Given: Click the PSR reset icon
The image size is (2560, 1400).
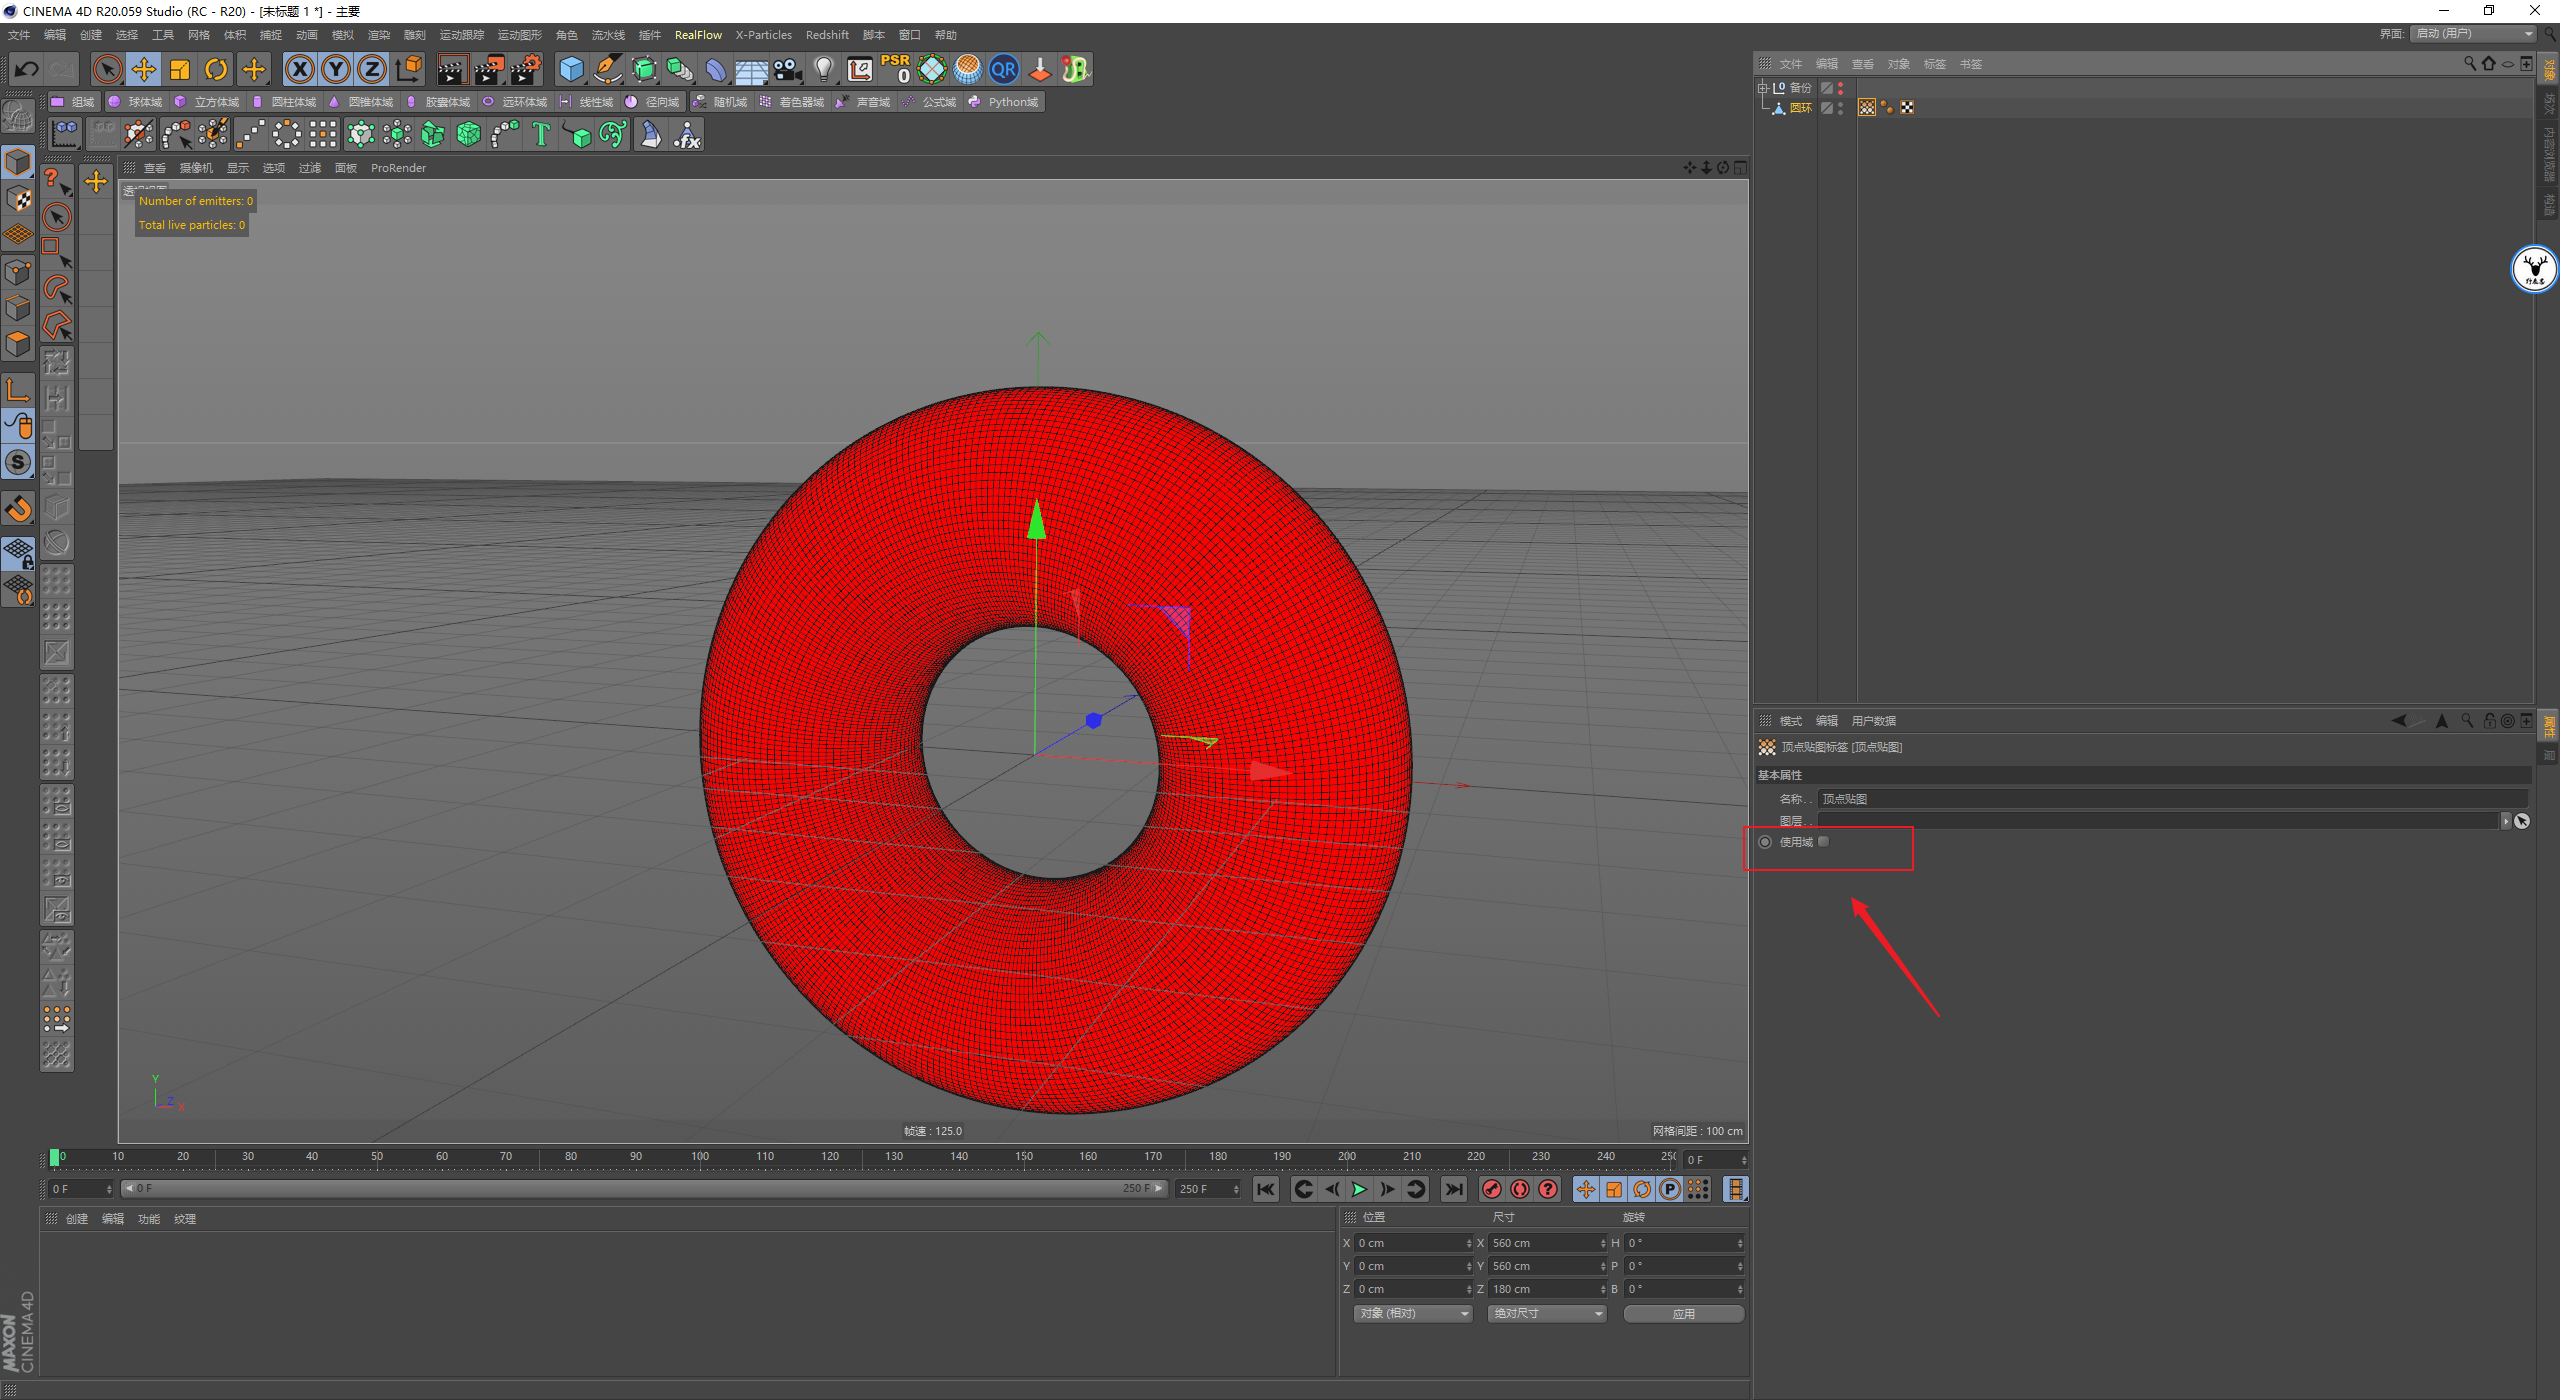Looking at the screenshot, I should pyautogui.click(x=895, y=69).
